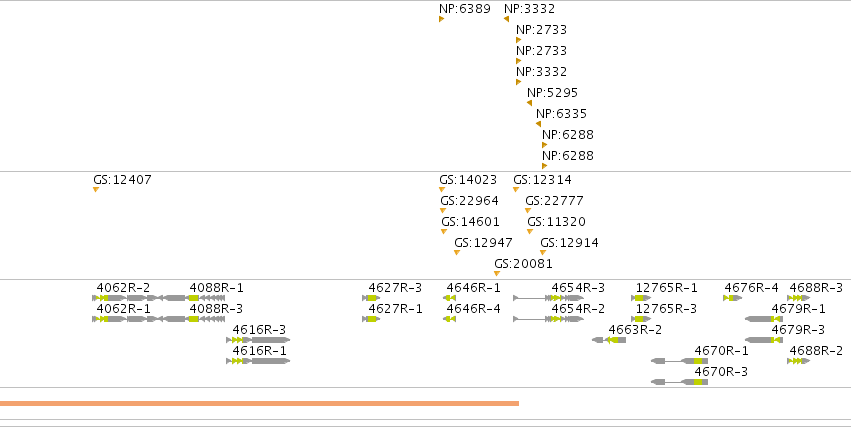Screen dimensions: 851x427
Task: Click the GS:12947 triangle marker
Action: point(456,252)
